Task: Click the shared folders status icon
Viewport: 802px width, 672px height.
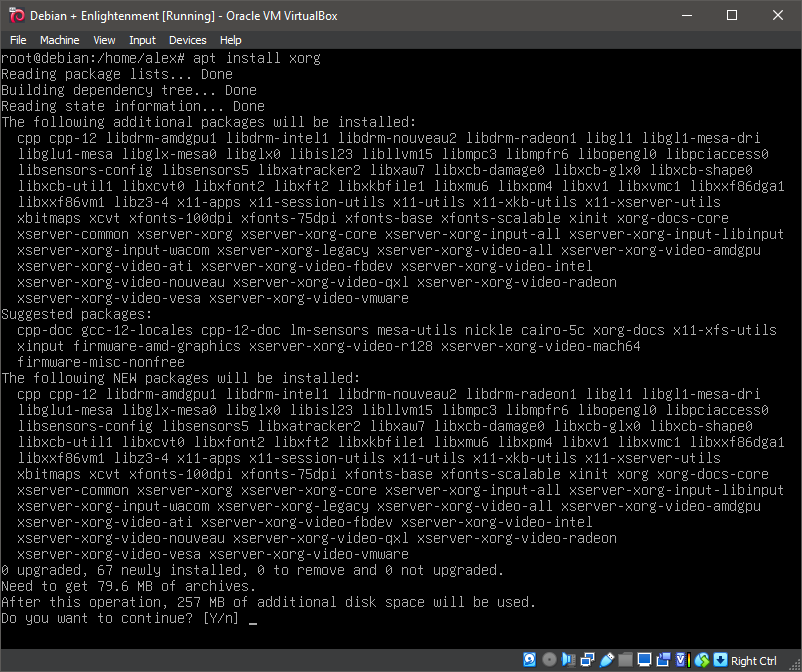Action: pos(625,660)
